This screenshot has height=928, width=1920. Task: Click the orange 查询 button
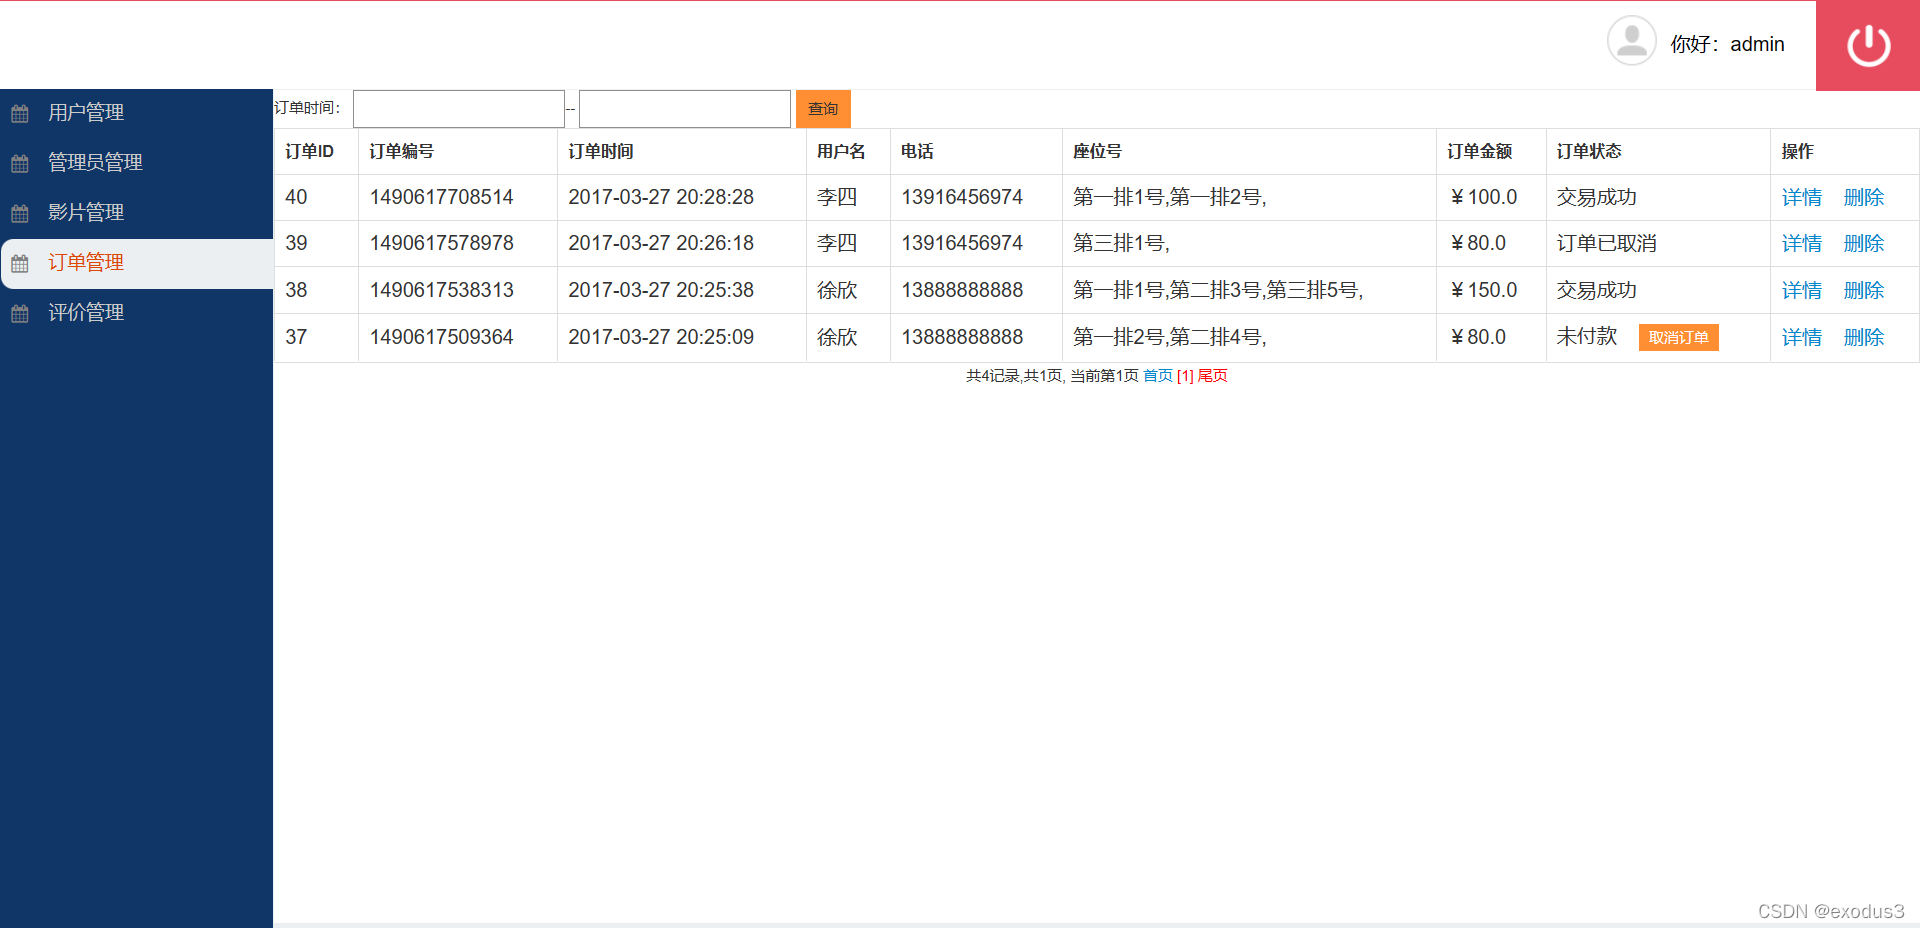(x=823, y=109)
